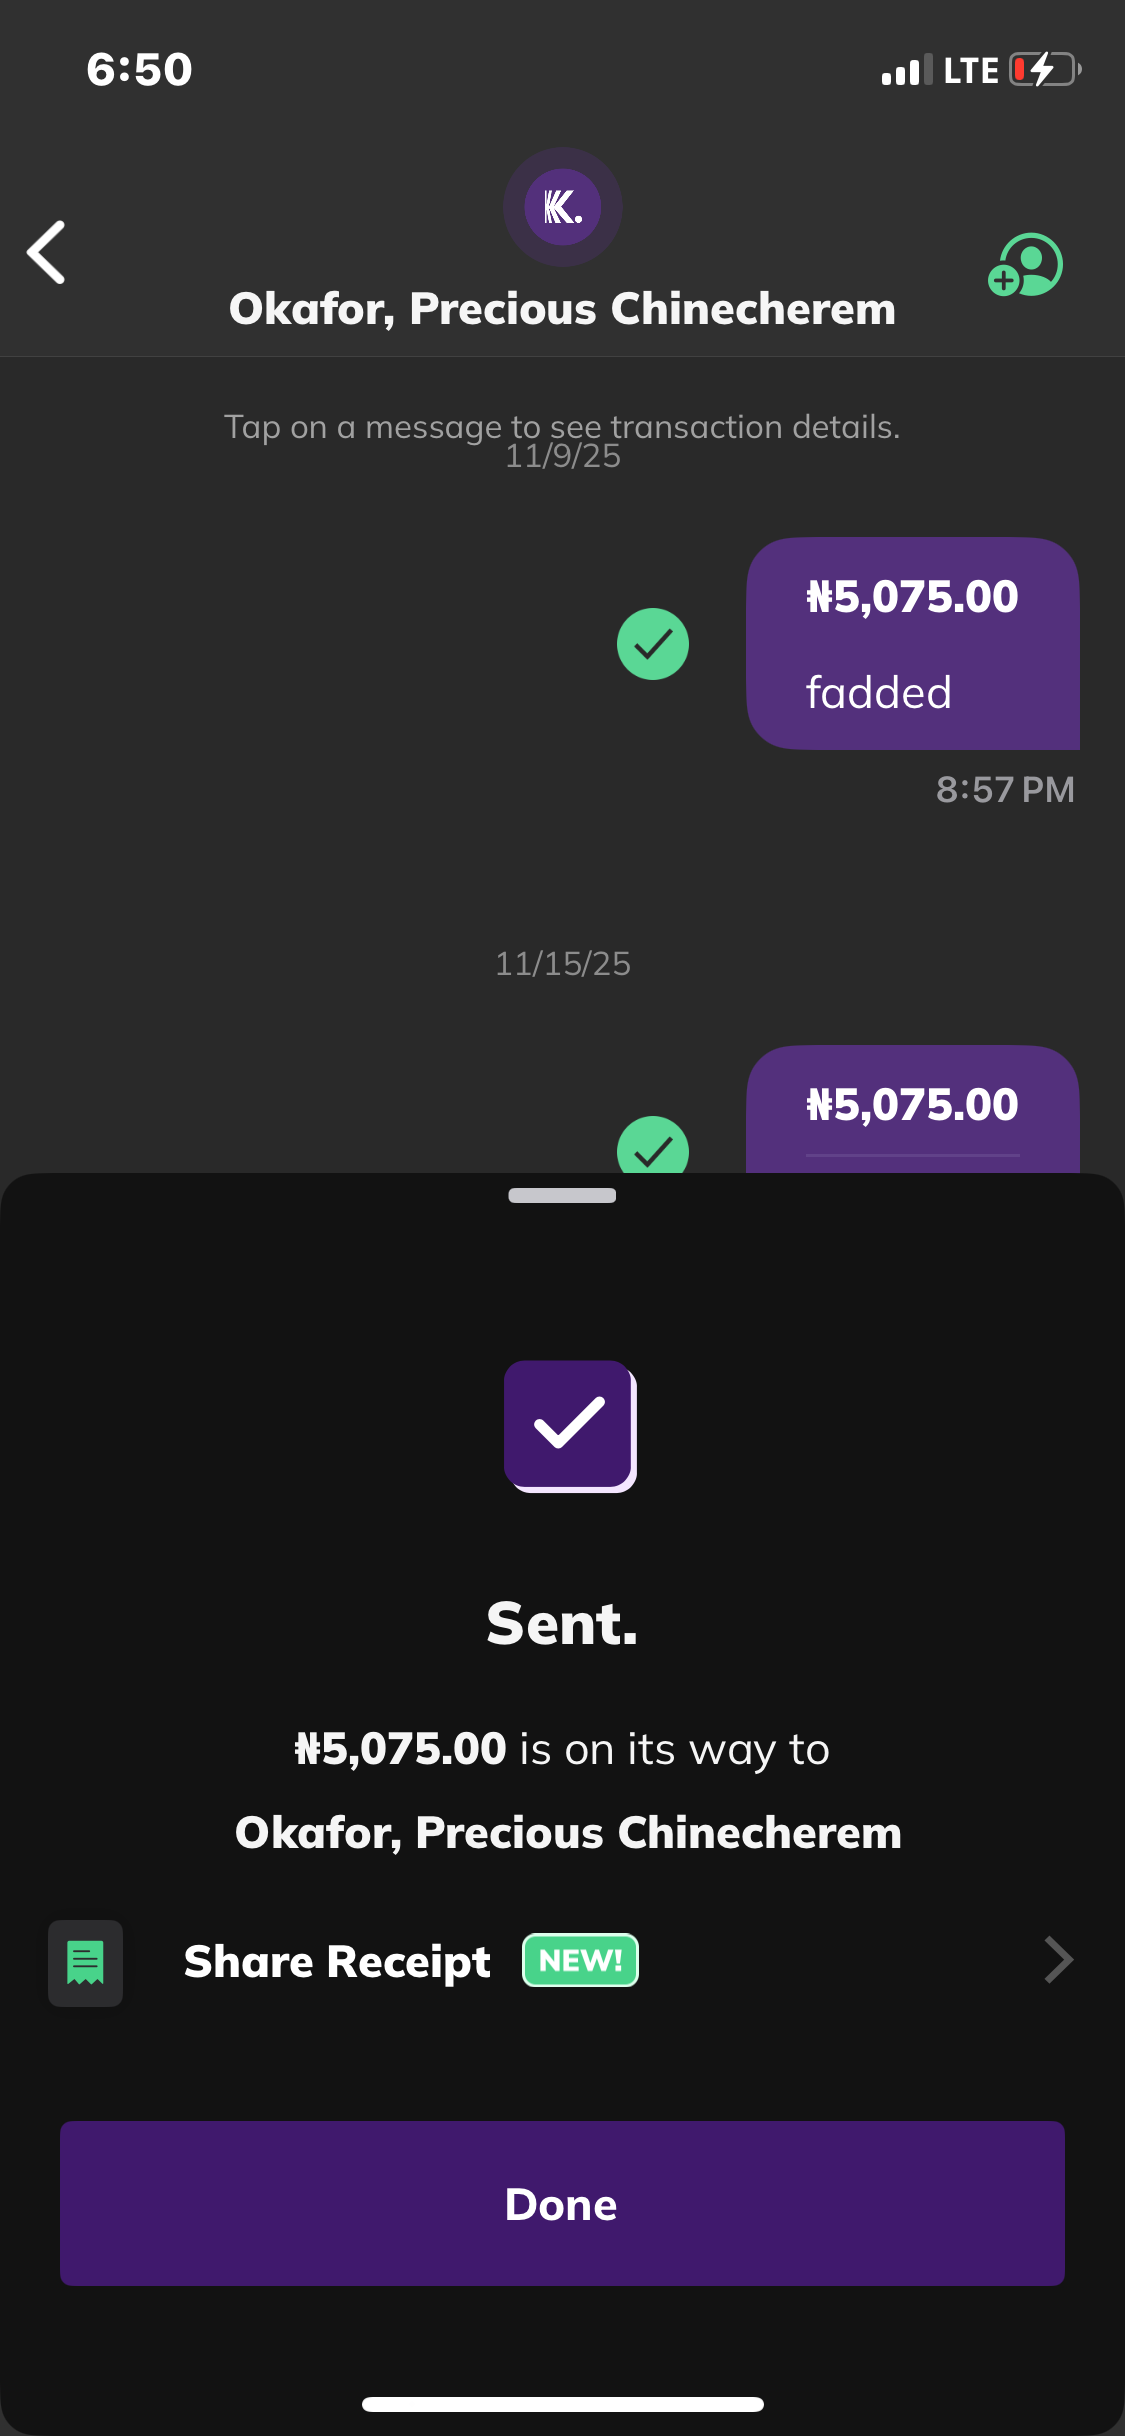1125x2436 pixels.
Task: Tap the green receipt icon
Action: tap(85, 1962)
